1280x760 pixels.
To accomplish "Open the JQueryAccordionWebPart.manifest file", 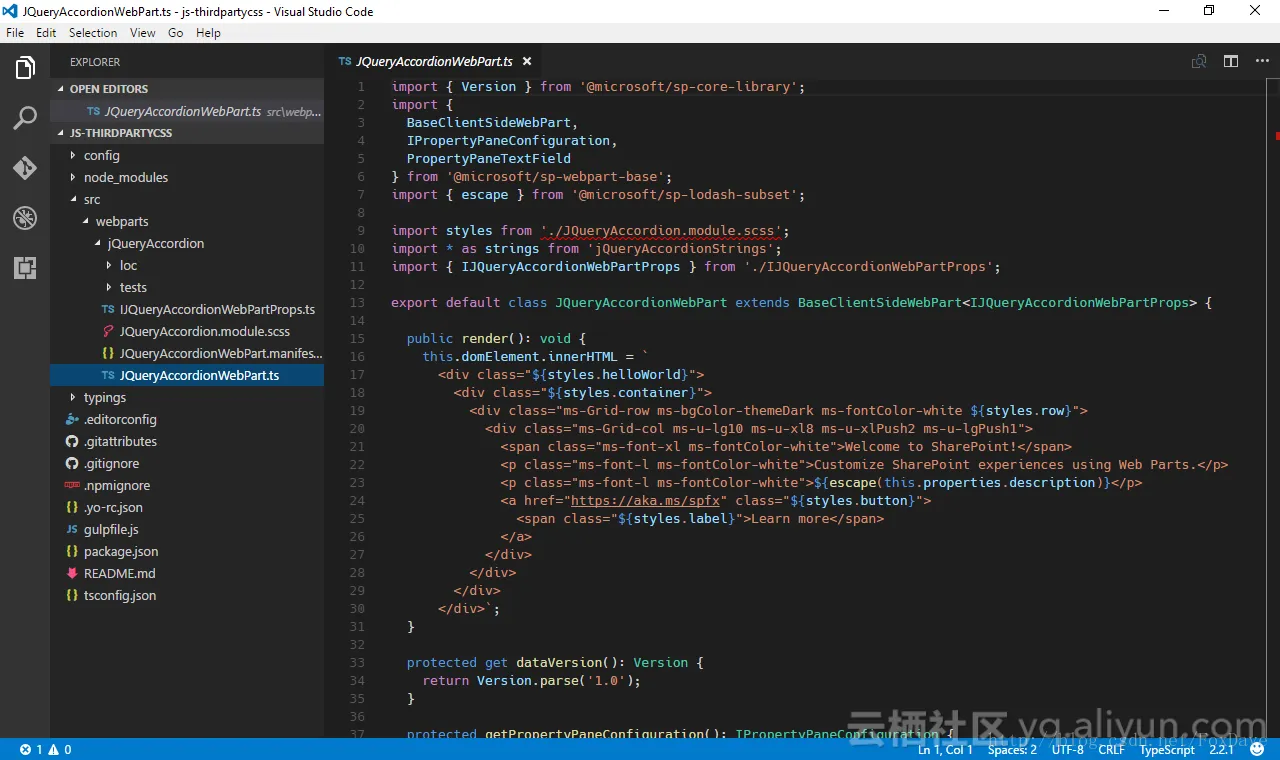I will point(187,353).
